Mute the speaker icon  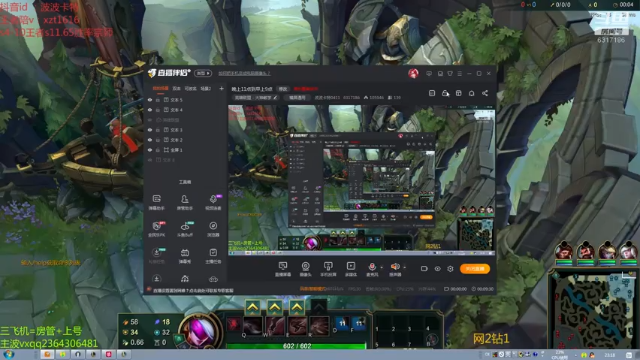[395, 267]
